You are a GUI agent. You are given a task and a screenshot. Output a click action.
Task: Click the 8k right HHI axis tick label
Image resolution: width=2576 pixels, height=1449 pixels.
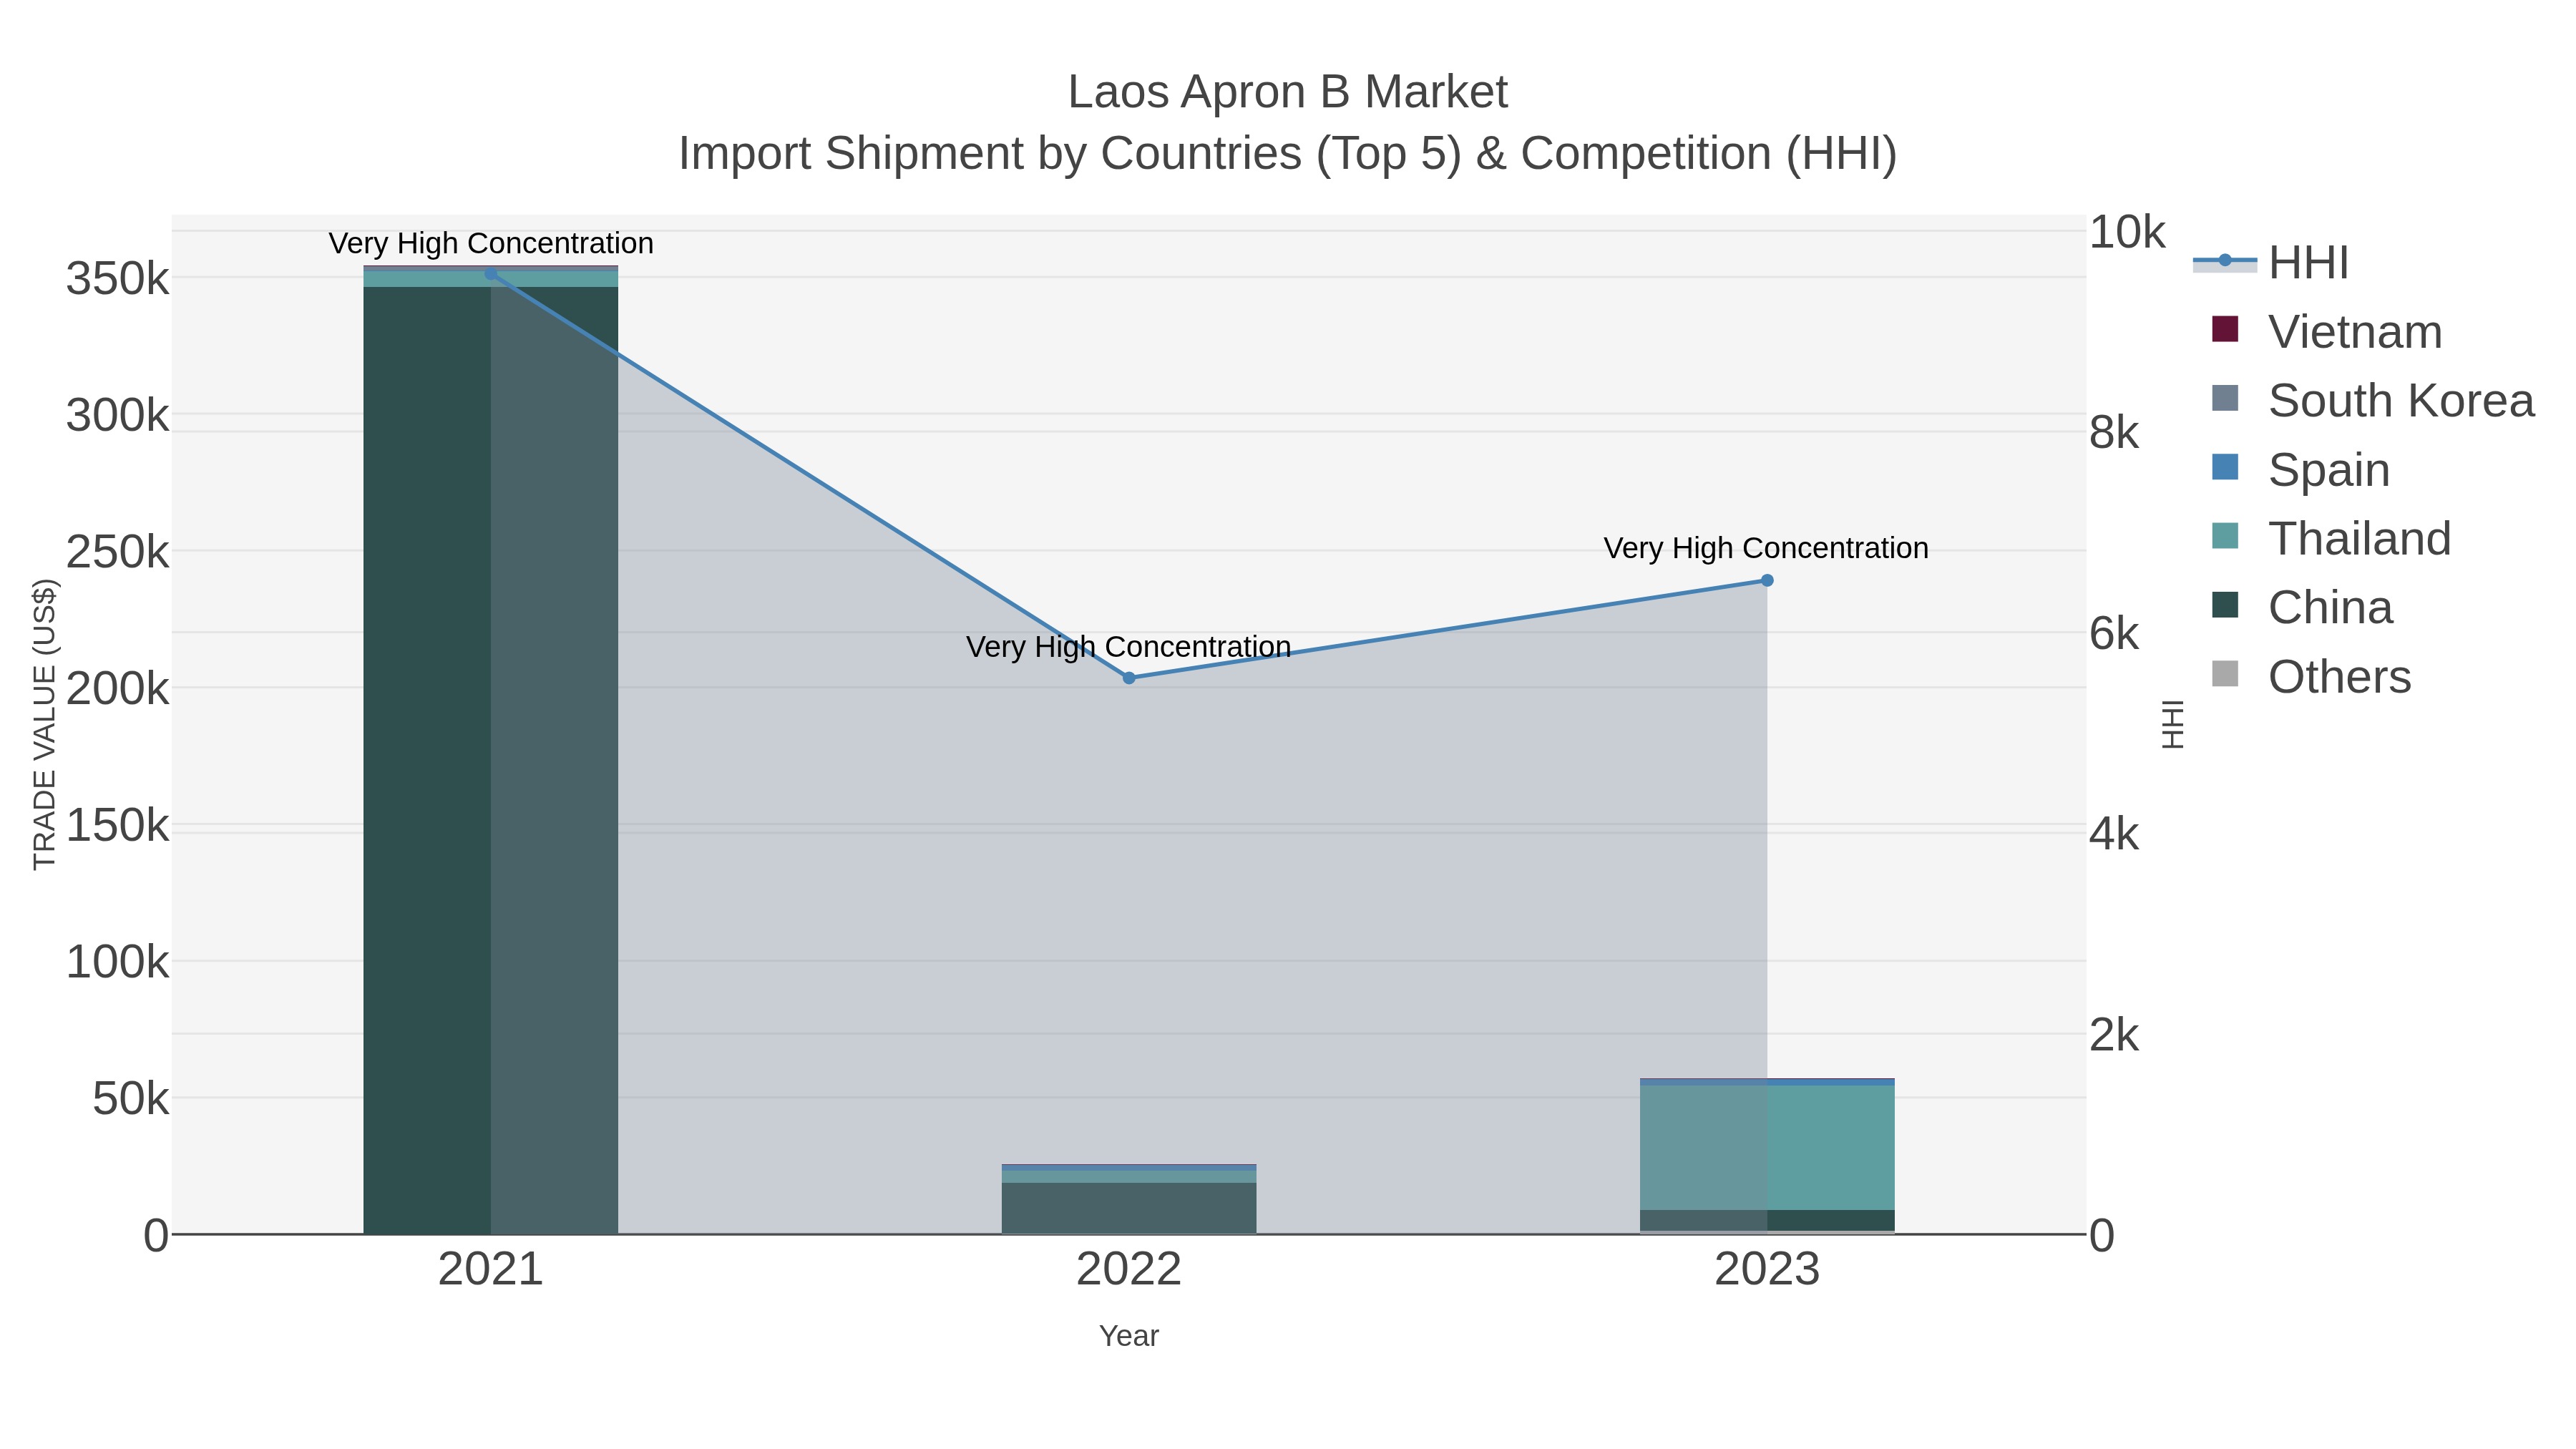pyautogui.click(x=2114, y=433)
